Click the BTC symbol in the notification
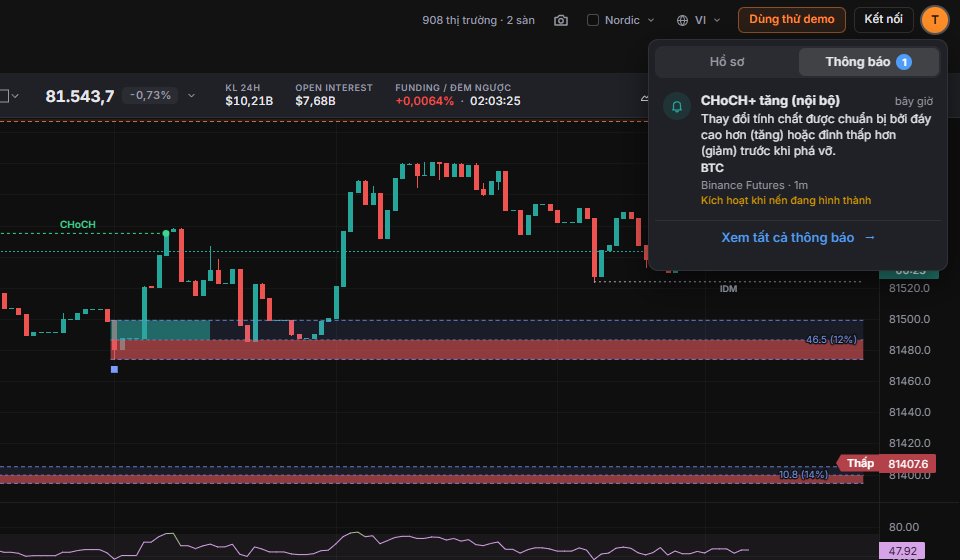 (712, 168)
